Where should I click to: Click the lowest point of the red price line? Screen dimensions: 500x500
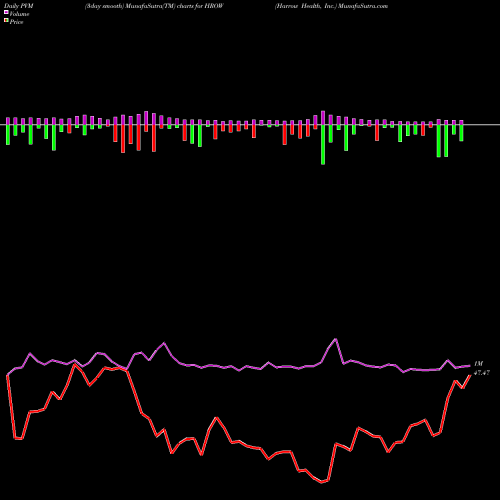tap(322, 482)
